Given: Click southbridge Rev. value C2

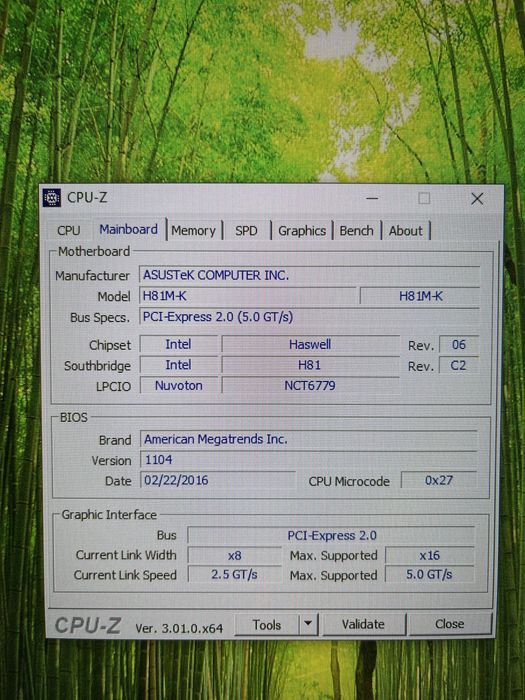Looking at the screenshot, I should [459, 365].
